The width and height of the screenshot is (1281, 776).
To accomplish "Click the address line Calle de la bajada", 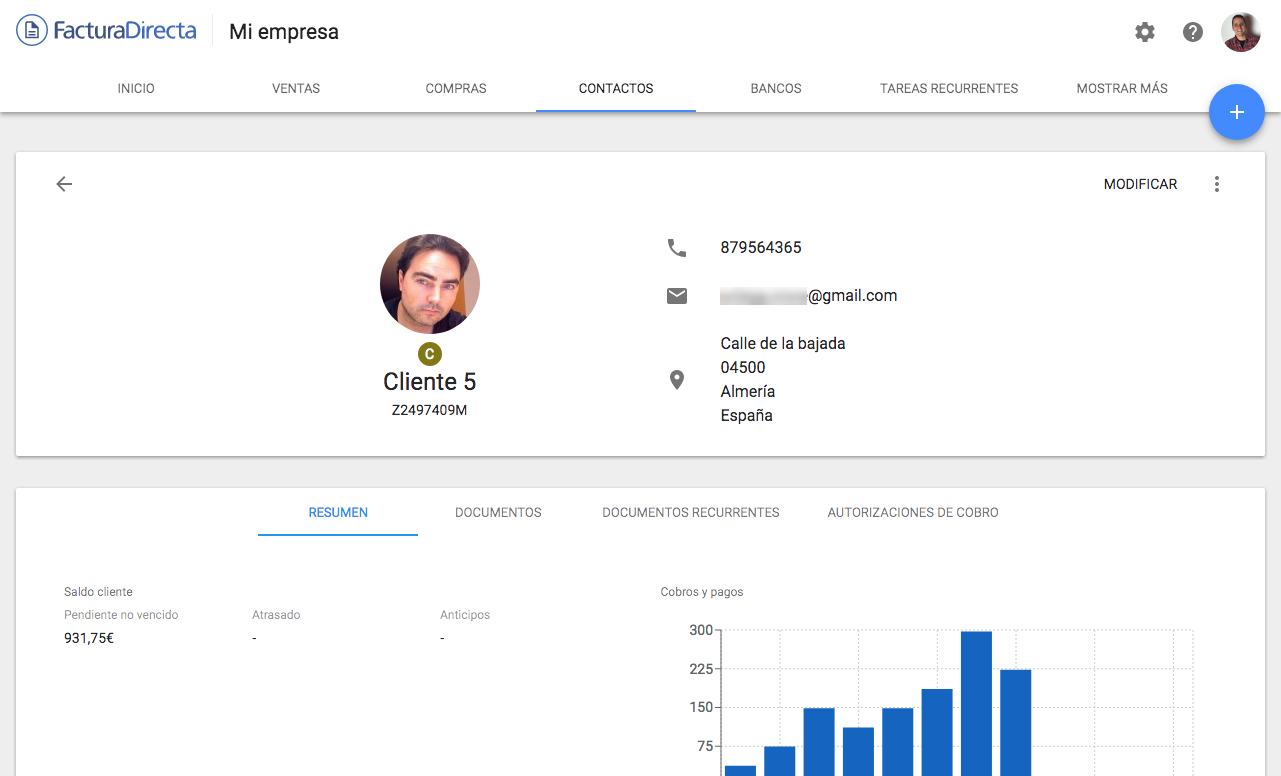I will click(x=783, y=343).
